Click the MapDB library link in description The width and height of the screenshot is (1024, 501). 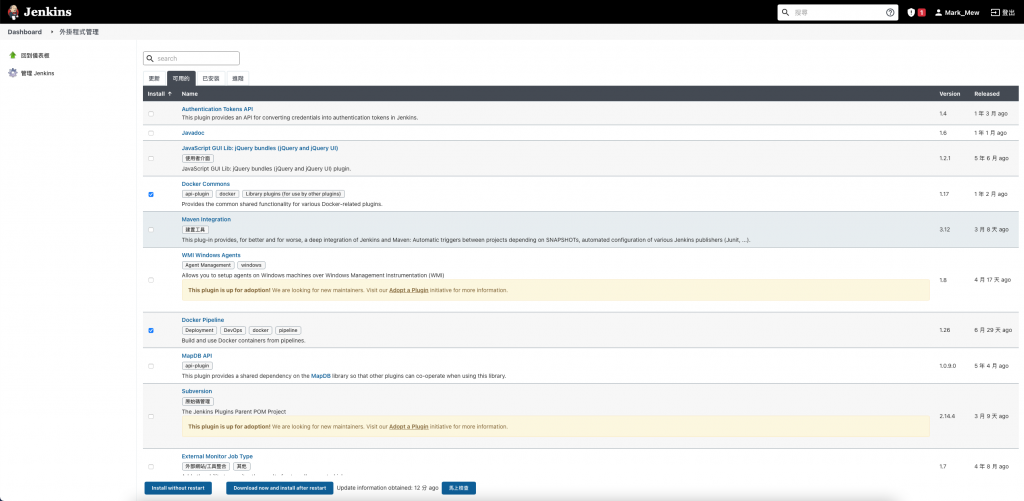(321, 376)
